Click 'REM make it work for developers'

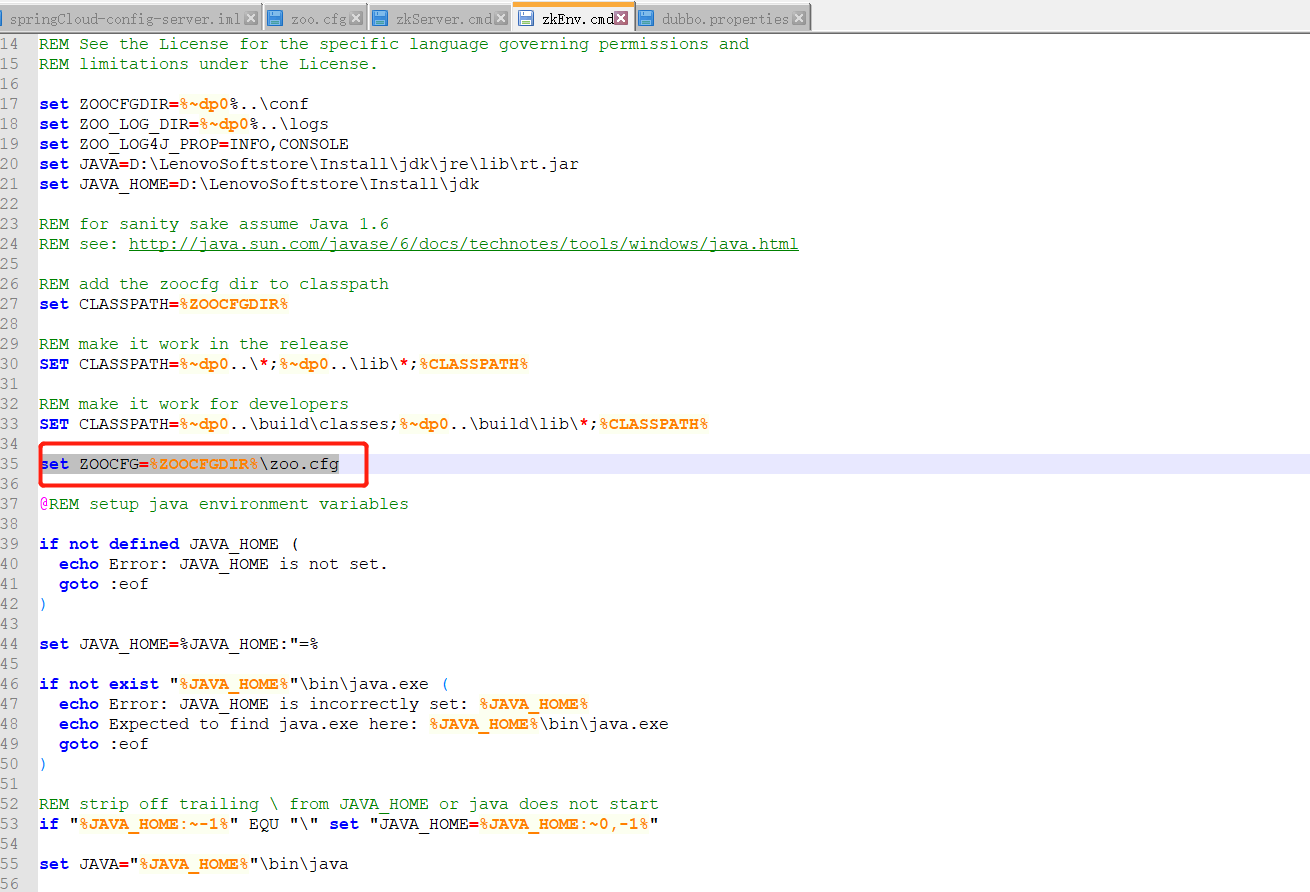pos(194,404)
